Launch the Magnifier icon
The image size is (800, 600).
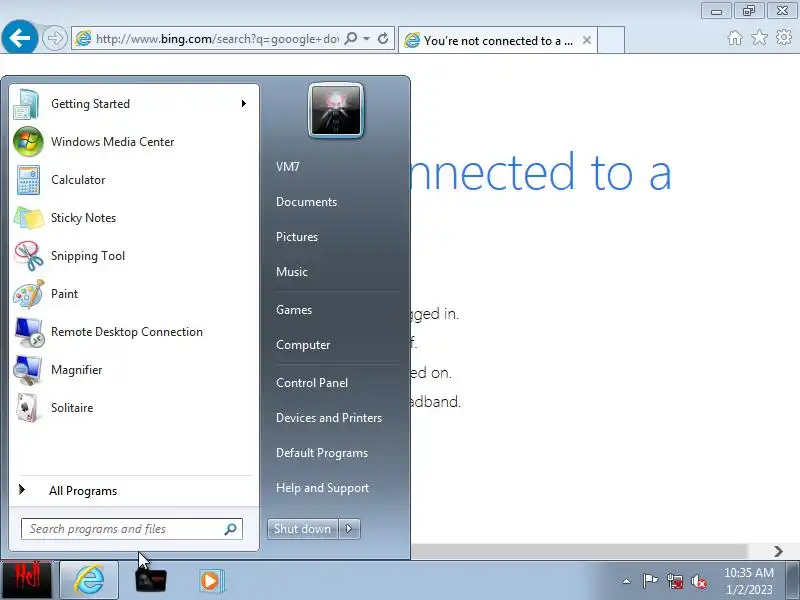point(27,370)
